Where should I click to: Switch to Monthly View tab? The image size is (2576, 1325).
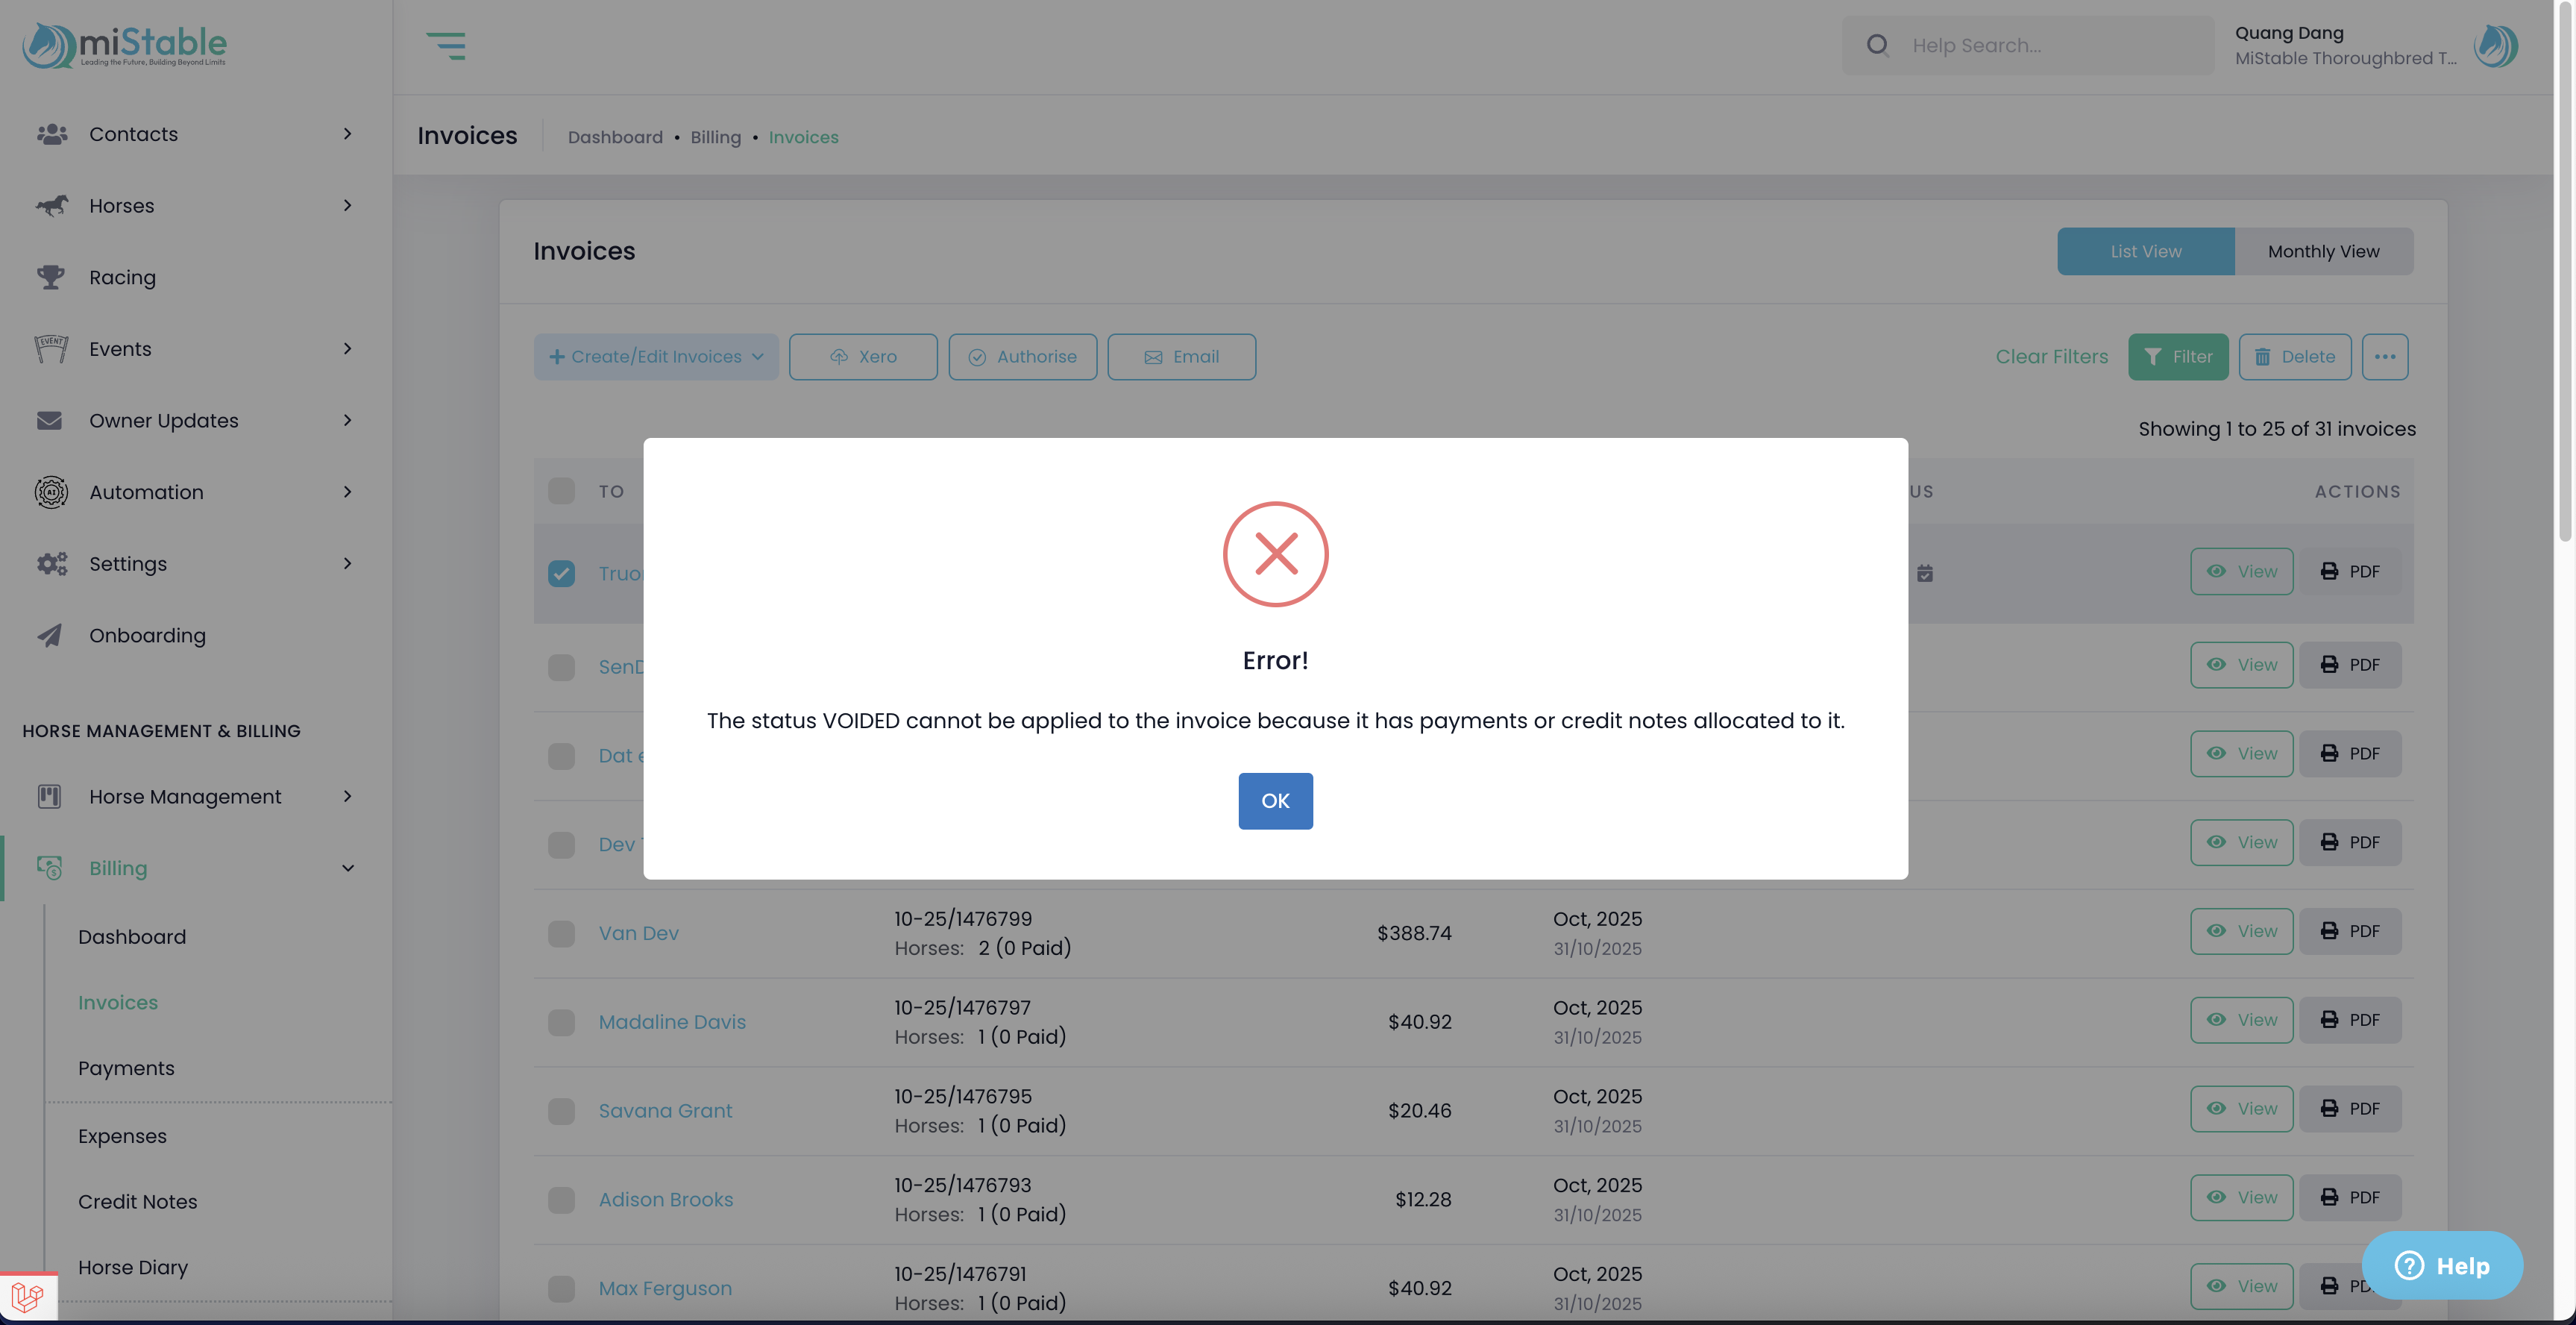pyautogui.click(x=2323, y=251)
